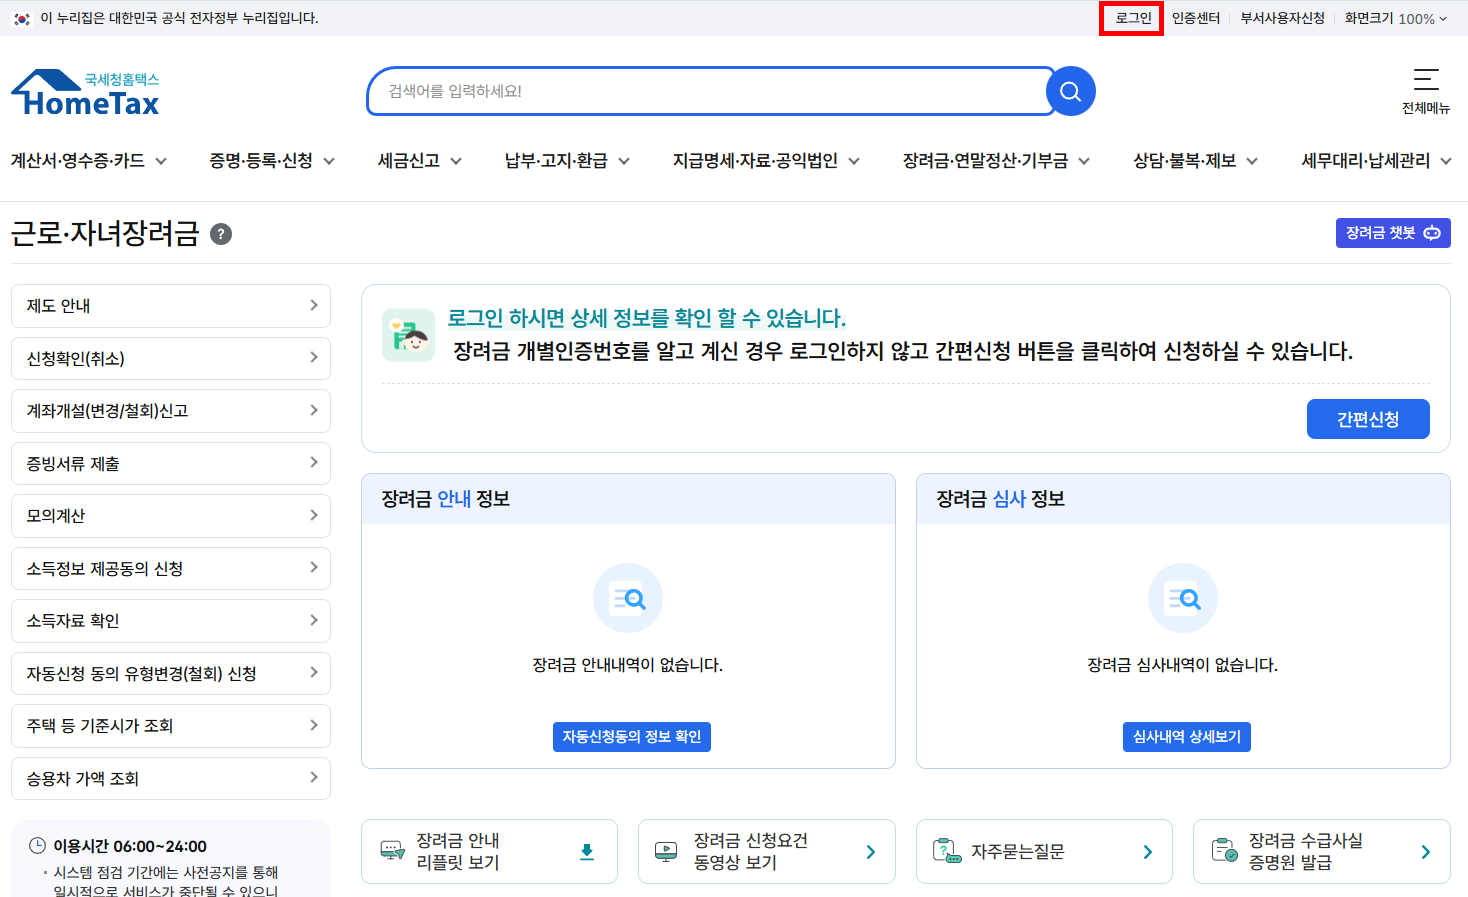Click the magnifier graphic in 장려금 심사 정보 panel
Viewport: 1468px width, 897px height.
[x=1183, y=598]
